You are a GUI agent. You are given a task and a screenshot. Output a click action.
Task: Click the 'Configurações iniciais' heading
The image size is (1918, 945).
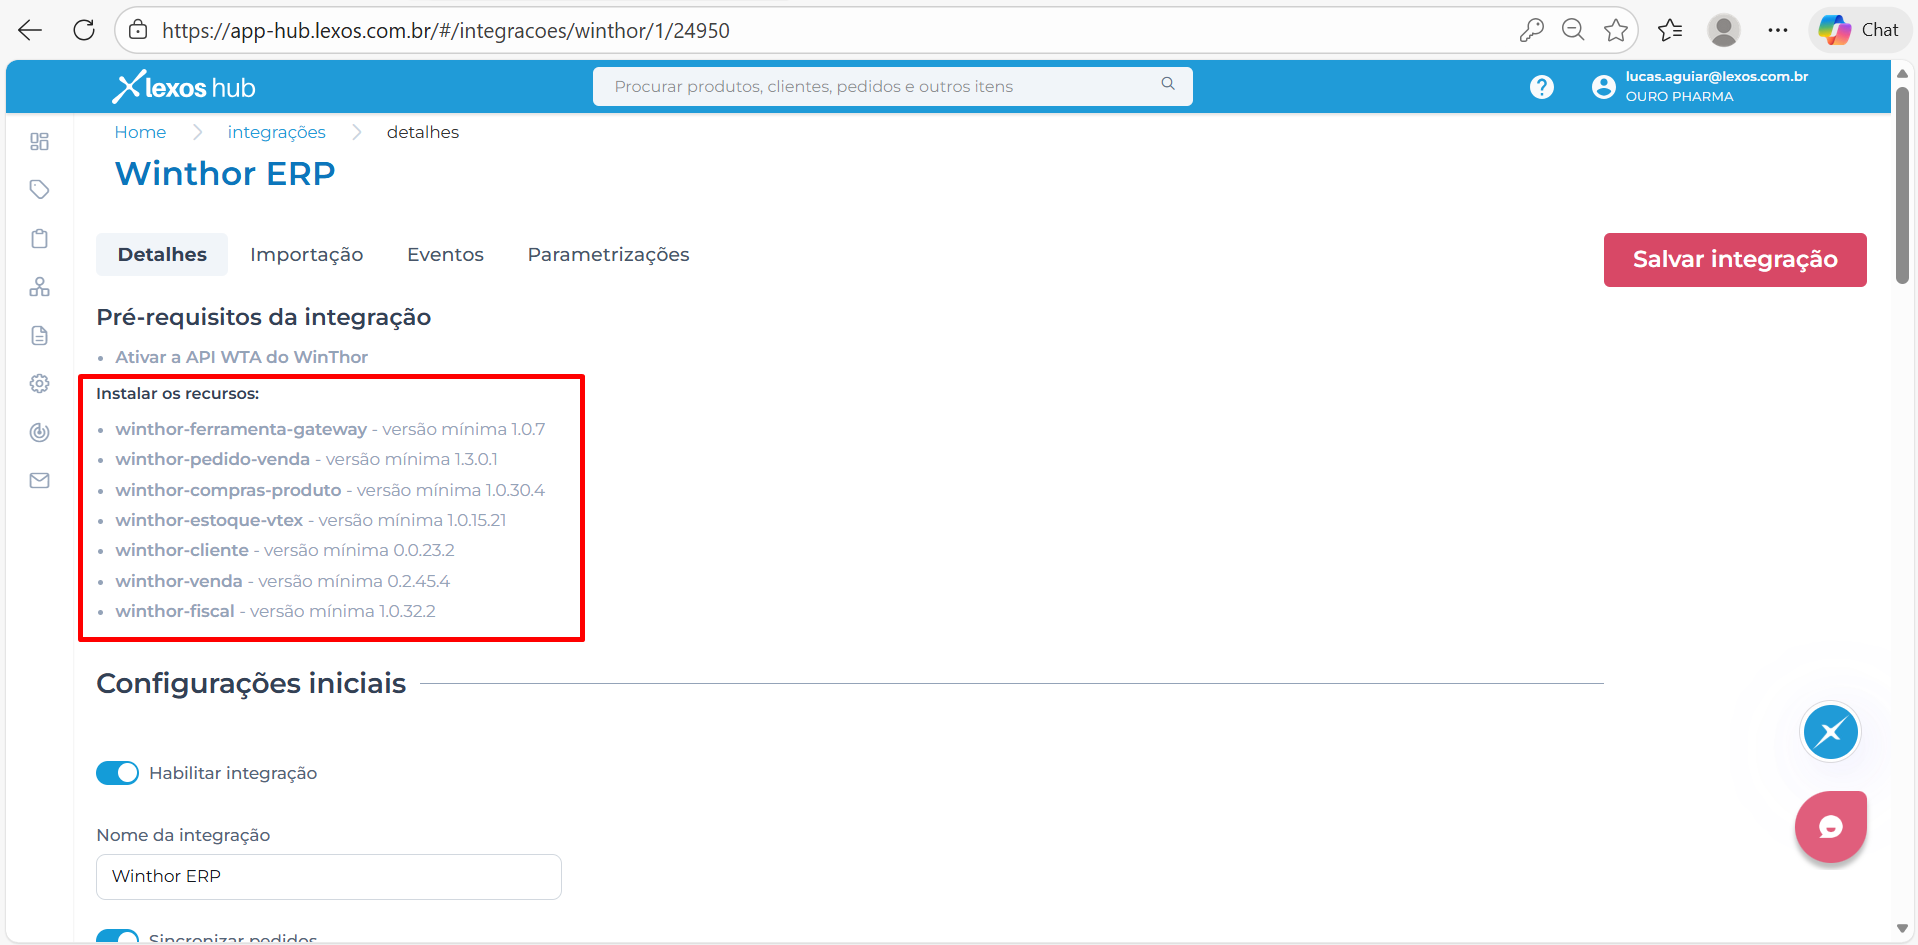tap(251, 683)
